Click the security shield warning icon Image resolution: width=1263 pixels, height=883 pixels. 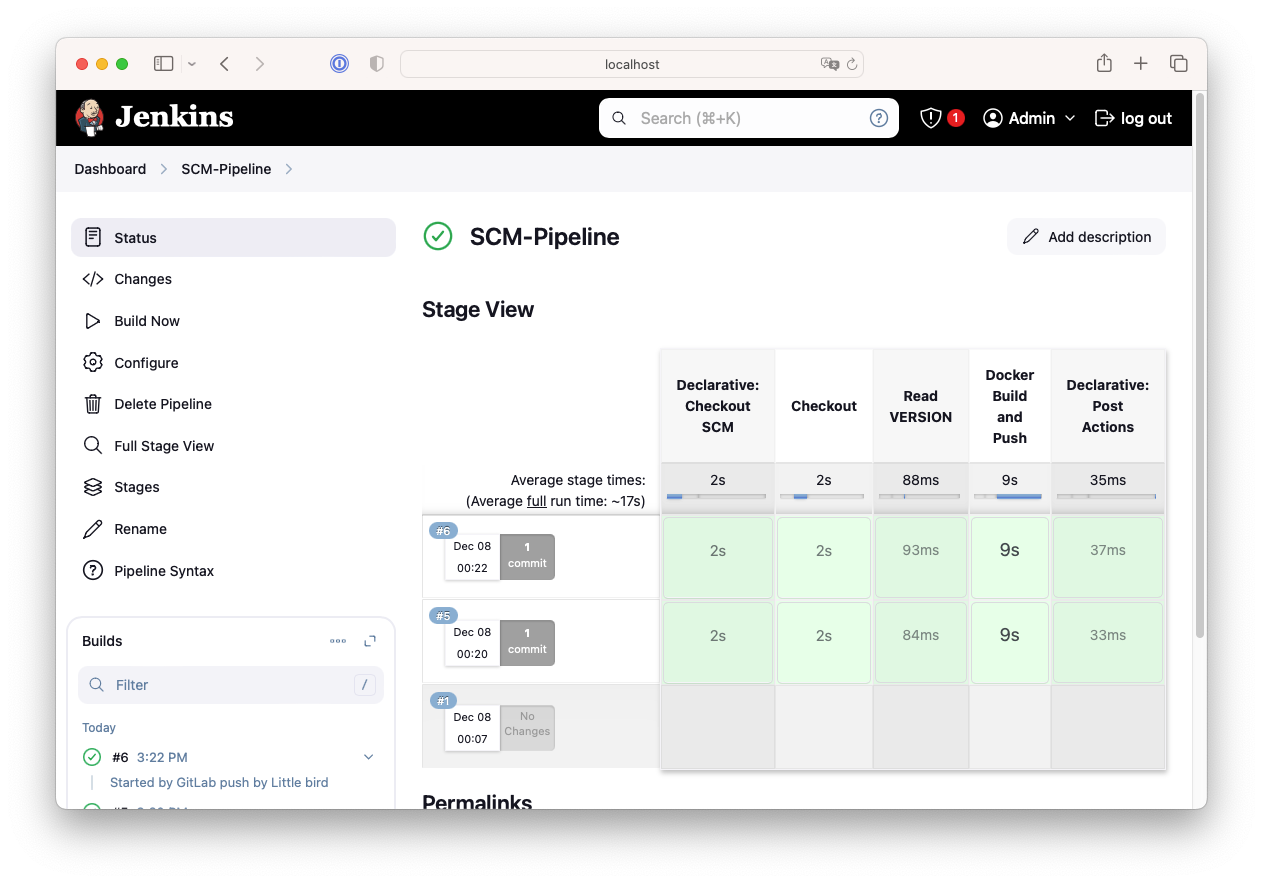coord(930,118)
